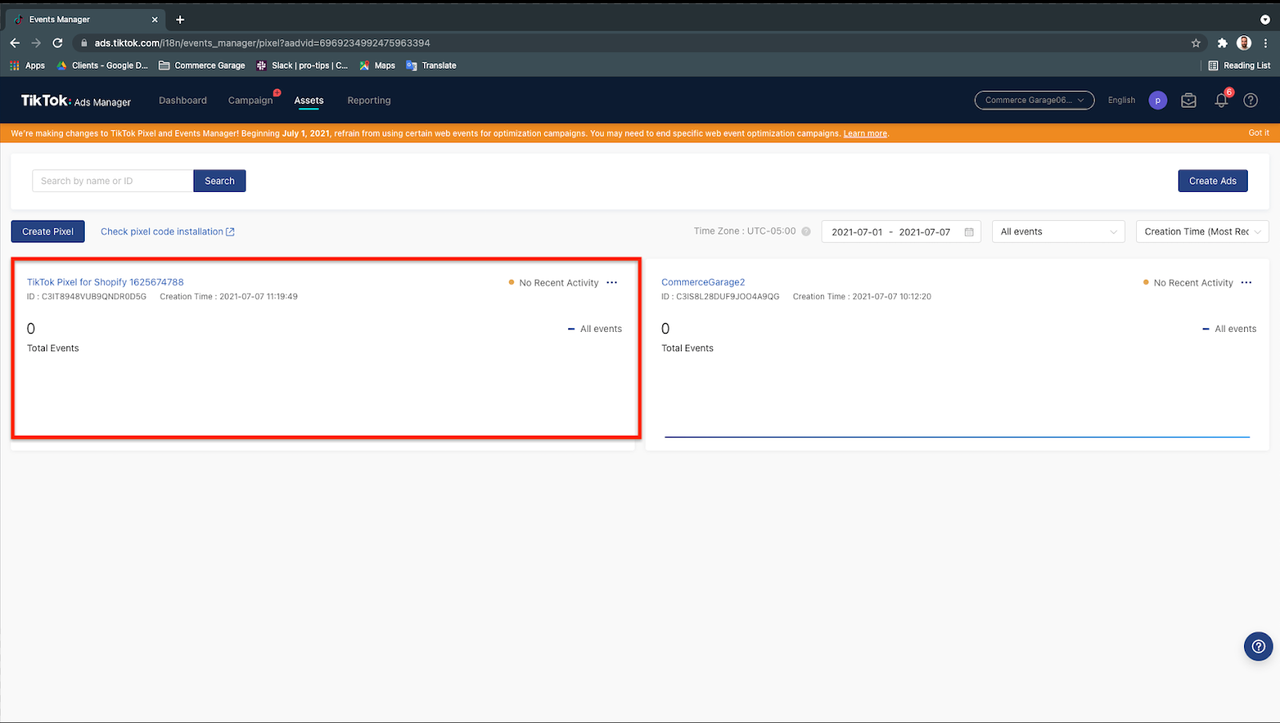This screenshot has width=1280, height=723.
Task: Open the floating help button at bottom right
Action: (x=1258, y=646)
